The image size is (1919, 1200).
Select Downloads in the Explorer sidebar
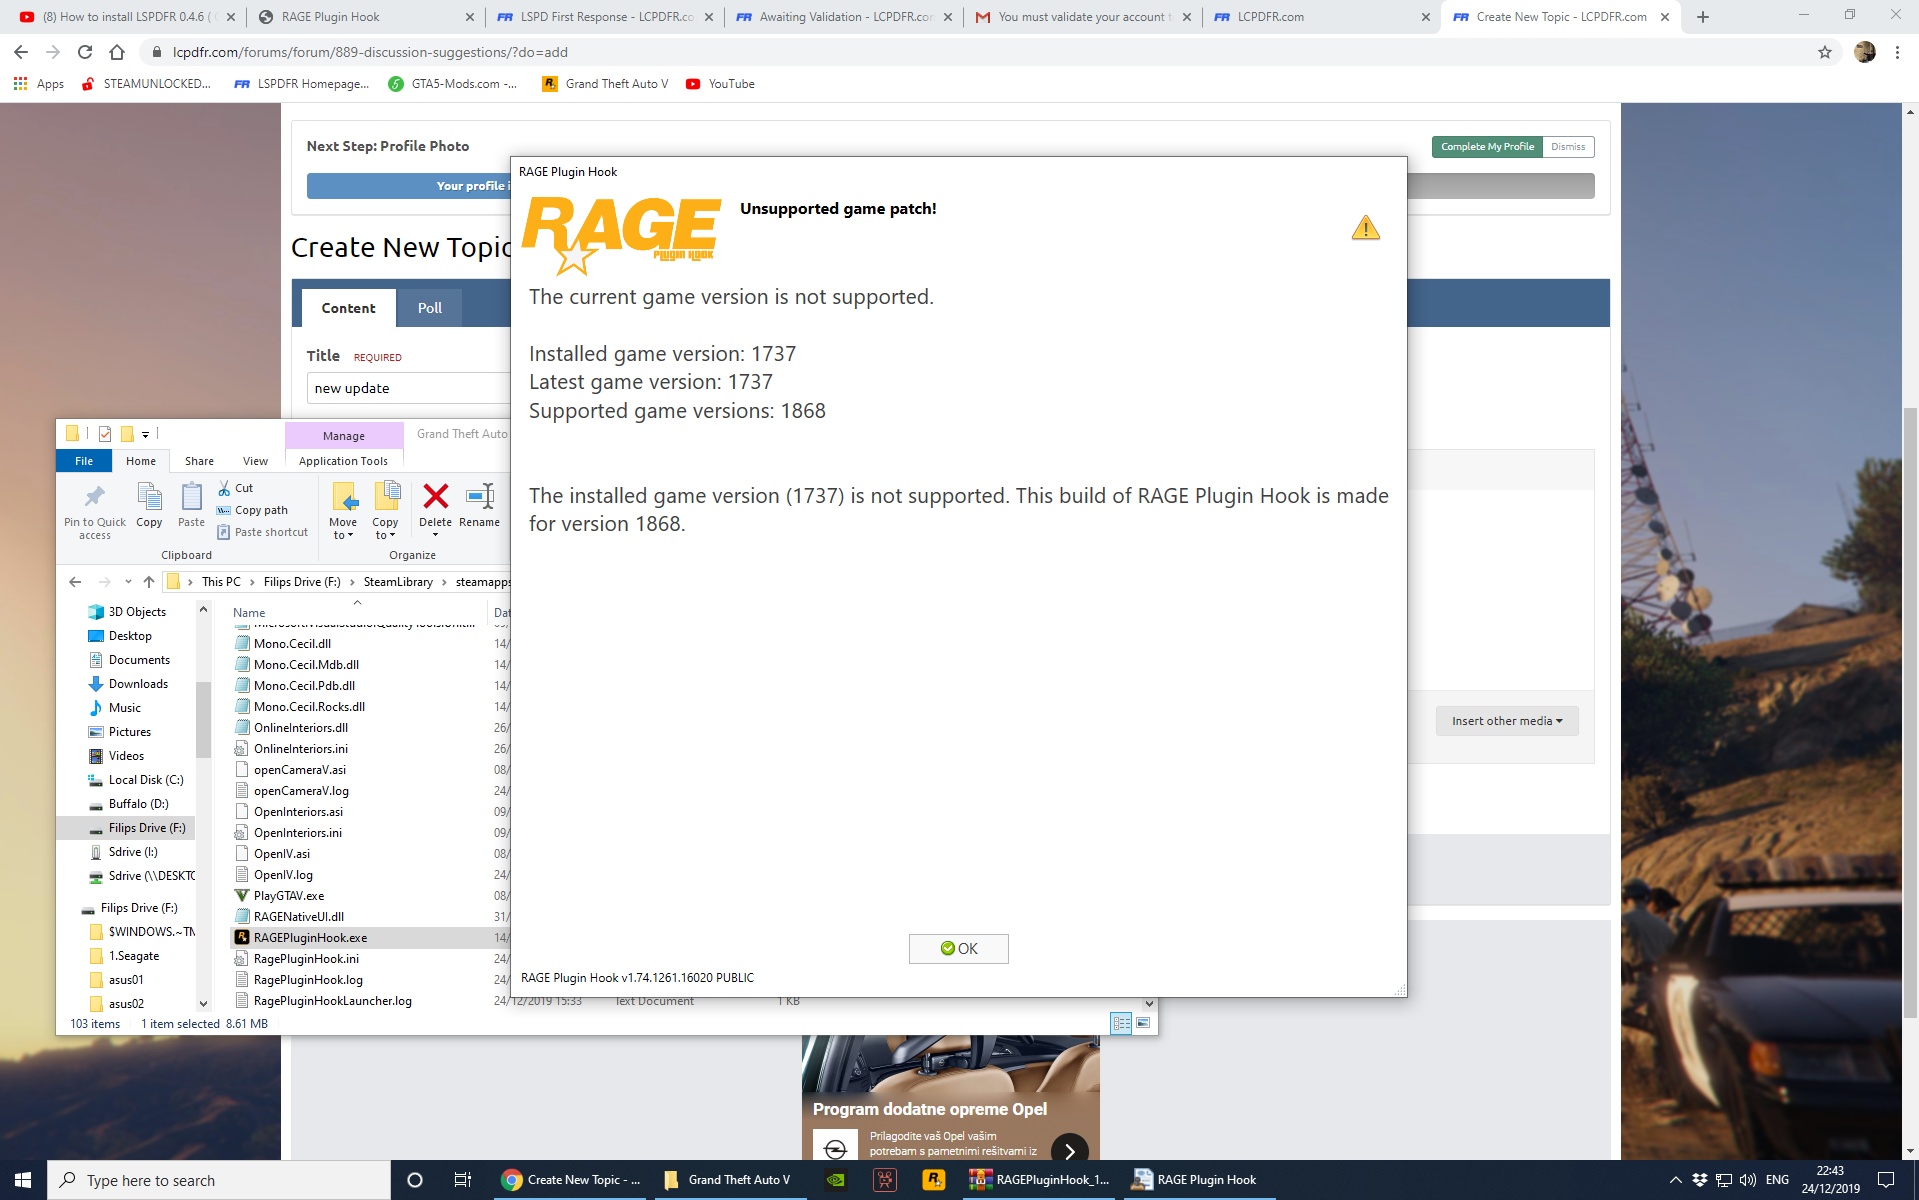(138, 684)
